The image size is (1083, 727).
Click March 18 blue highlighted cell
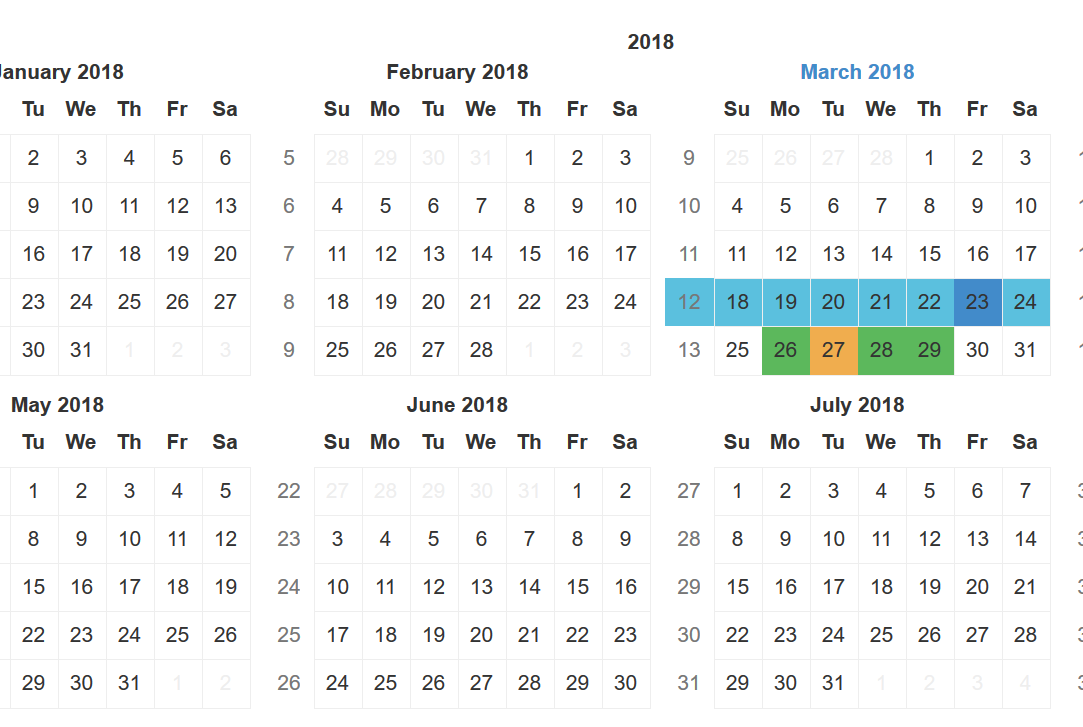[738, 302]
